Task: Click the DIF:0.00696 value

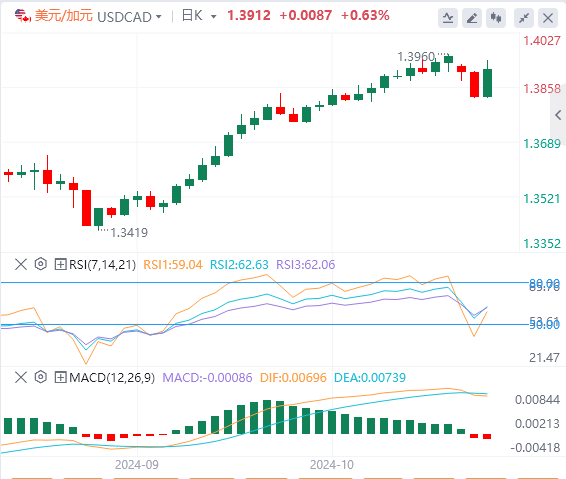Action: [x=293, y=378]
